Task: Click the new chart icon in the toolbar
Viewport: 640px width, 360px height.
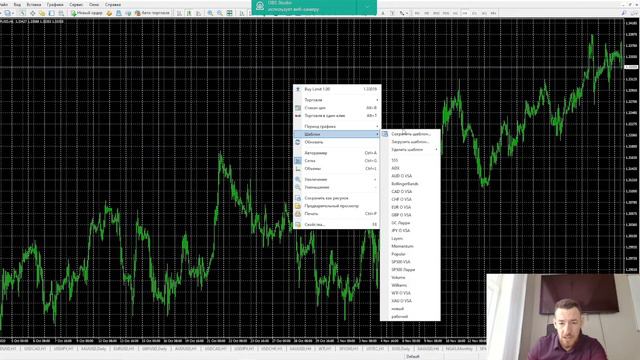Action: click(x=7, y=13)
